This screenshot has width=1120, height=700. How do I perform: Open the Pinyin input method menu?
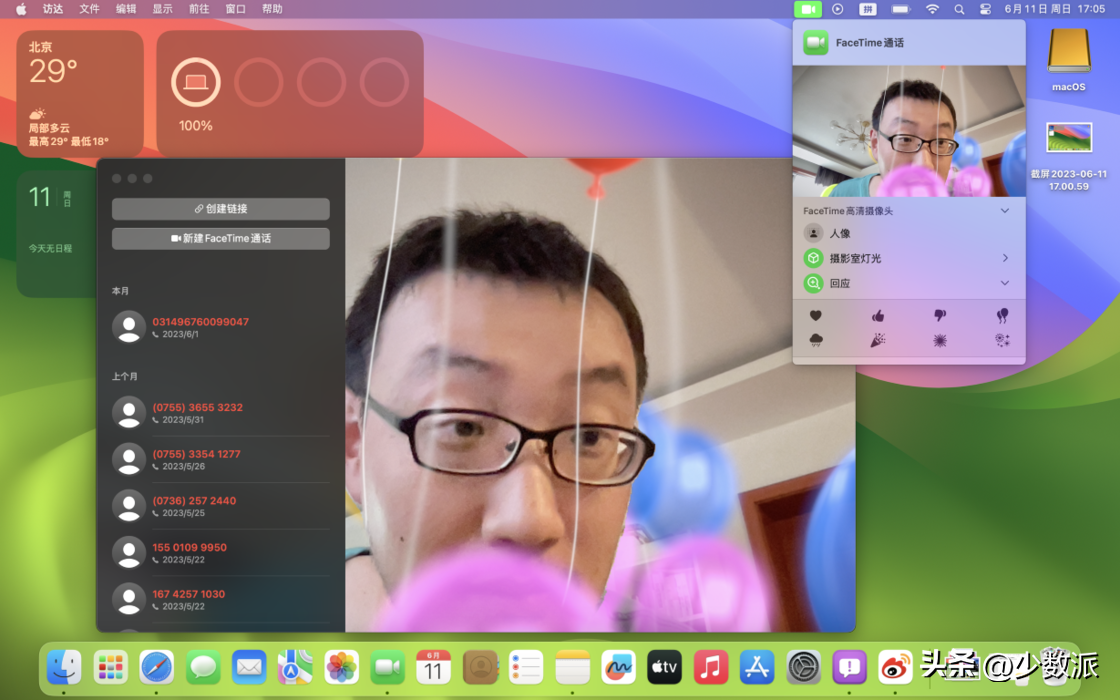pyautogui.click(x=868, y=9)
